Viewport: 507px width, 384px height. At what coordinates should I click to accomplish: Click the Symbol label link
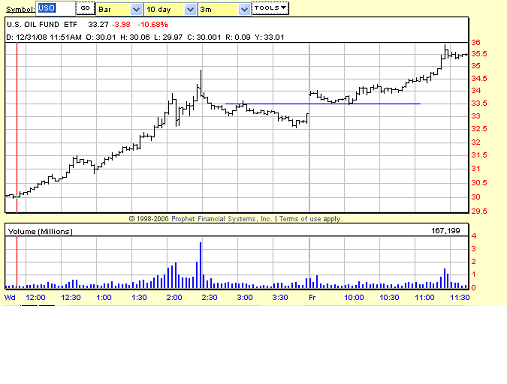(20, 9)
